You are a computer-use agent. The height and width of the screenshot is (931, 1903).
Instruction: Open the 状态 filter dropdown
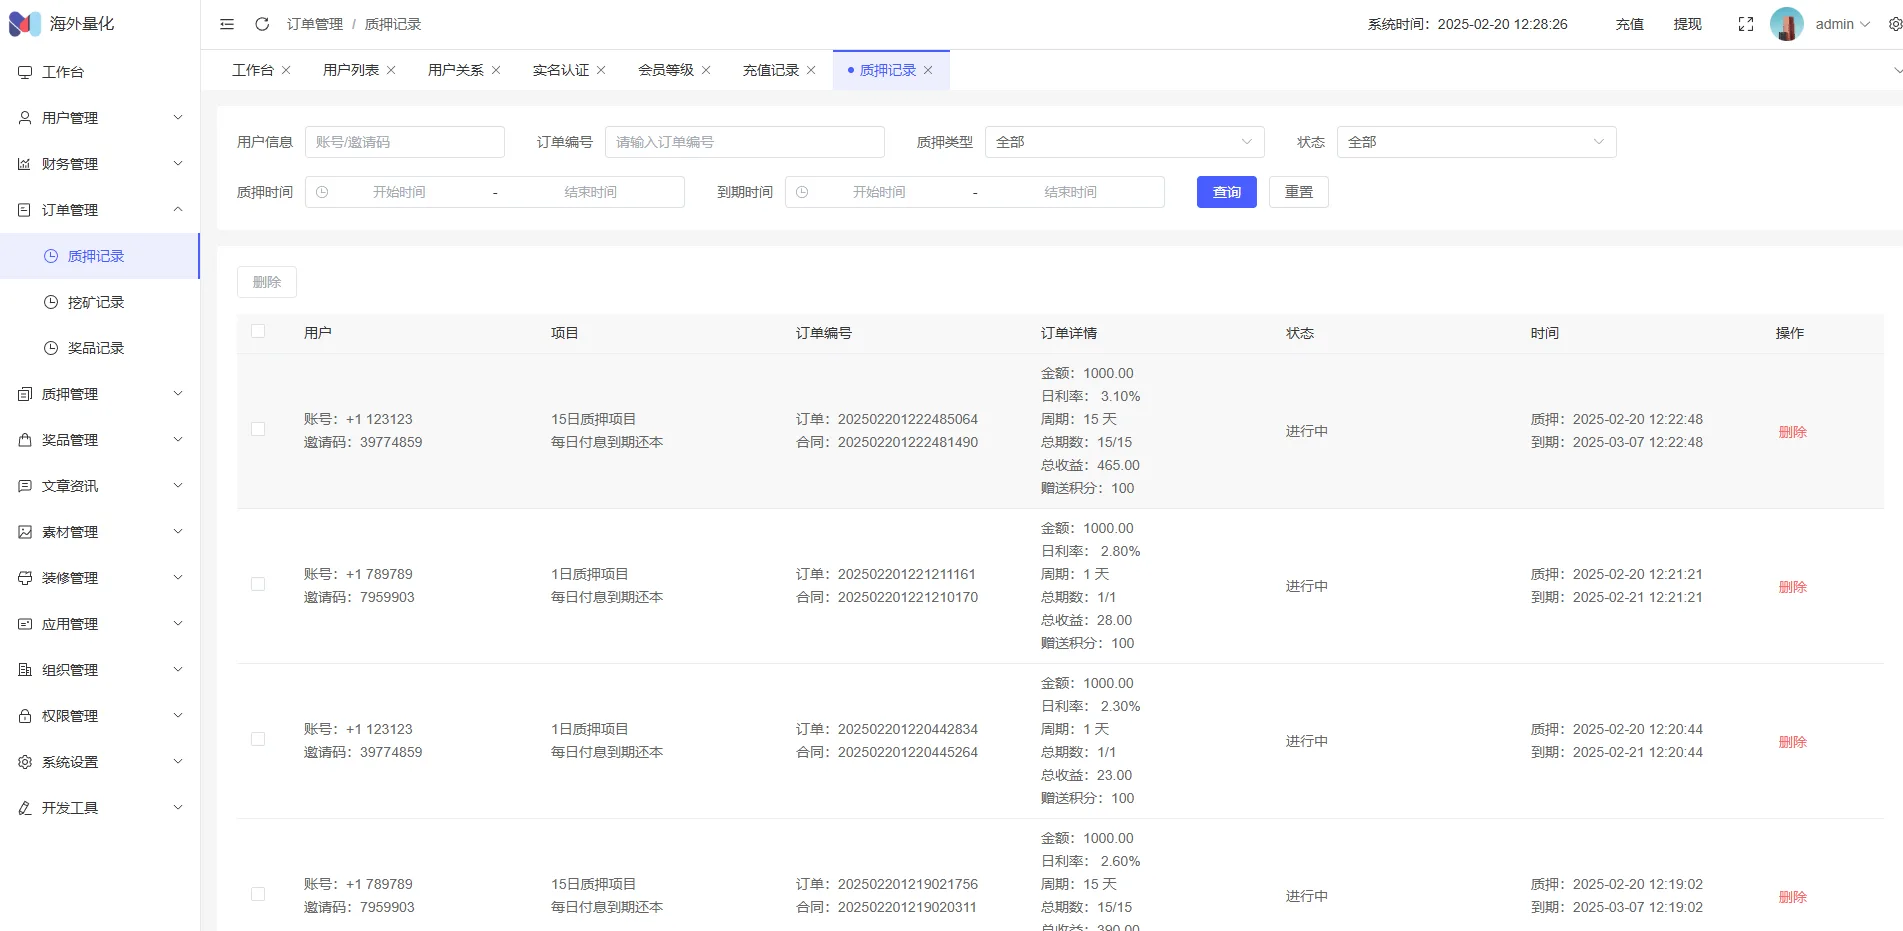[1475, 142]
